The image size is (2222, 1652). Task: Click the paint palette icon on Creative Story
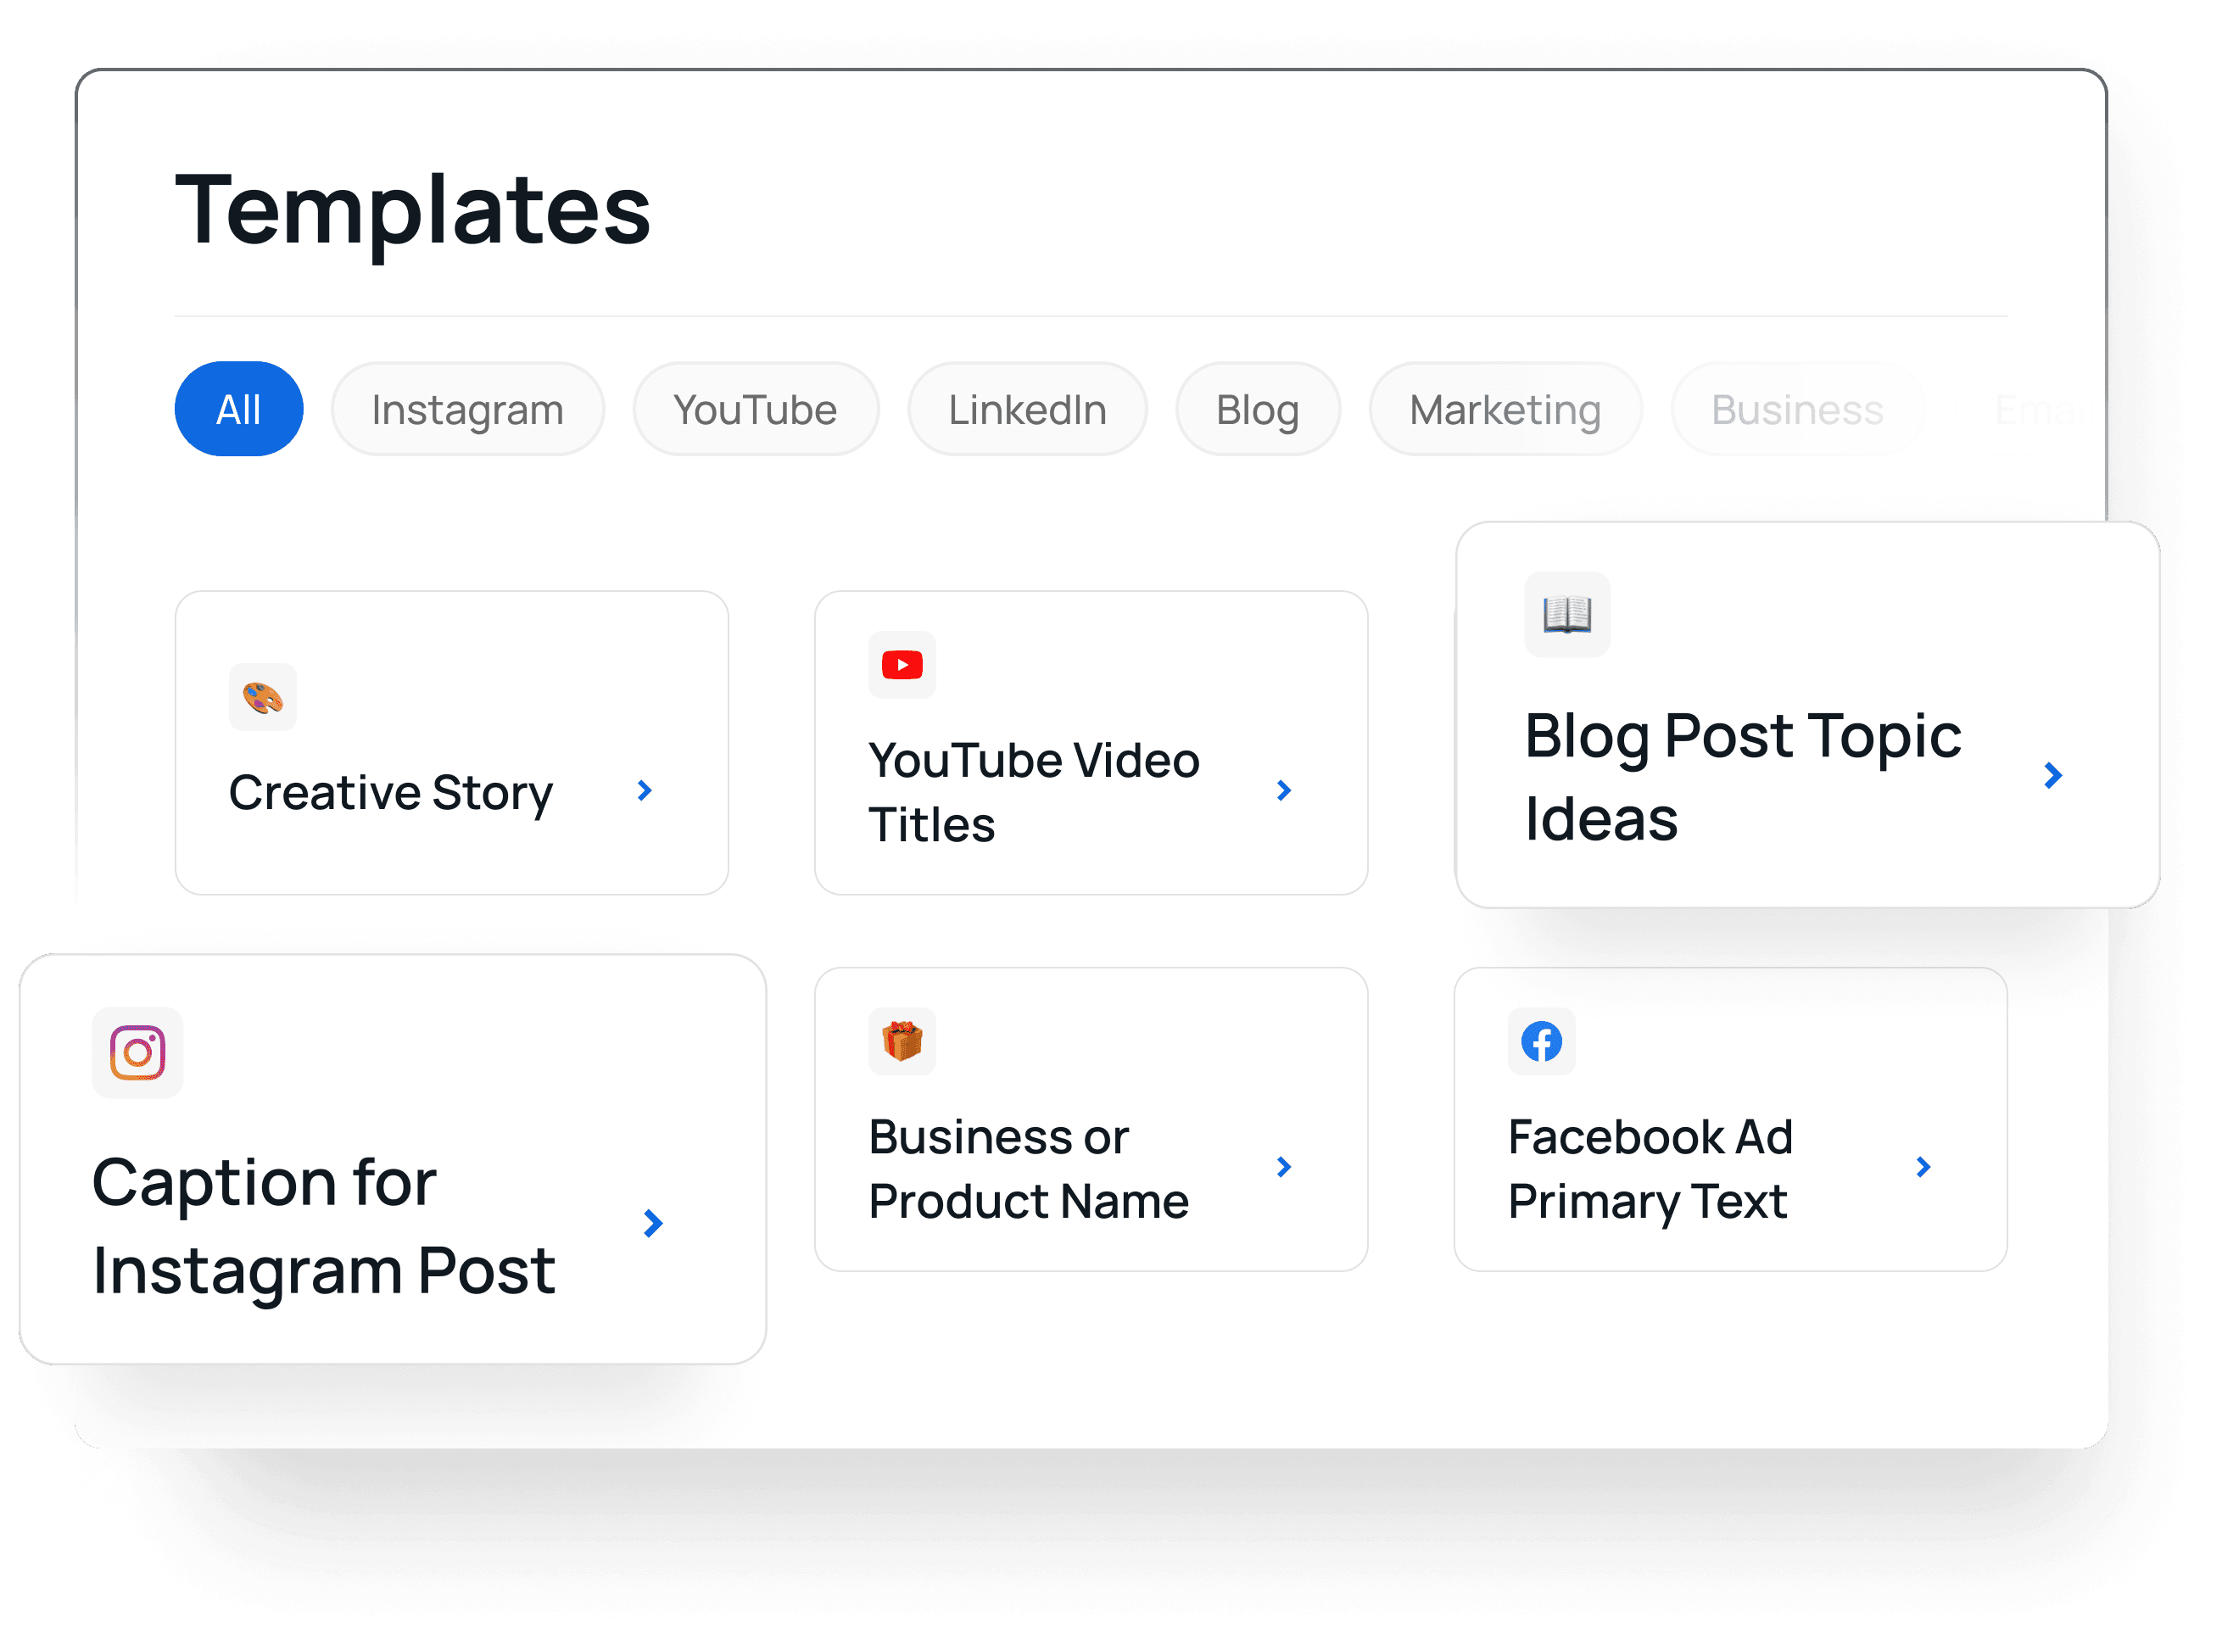click(x=263, y=697)
